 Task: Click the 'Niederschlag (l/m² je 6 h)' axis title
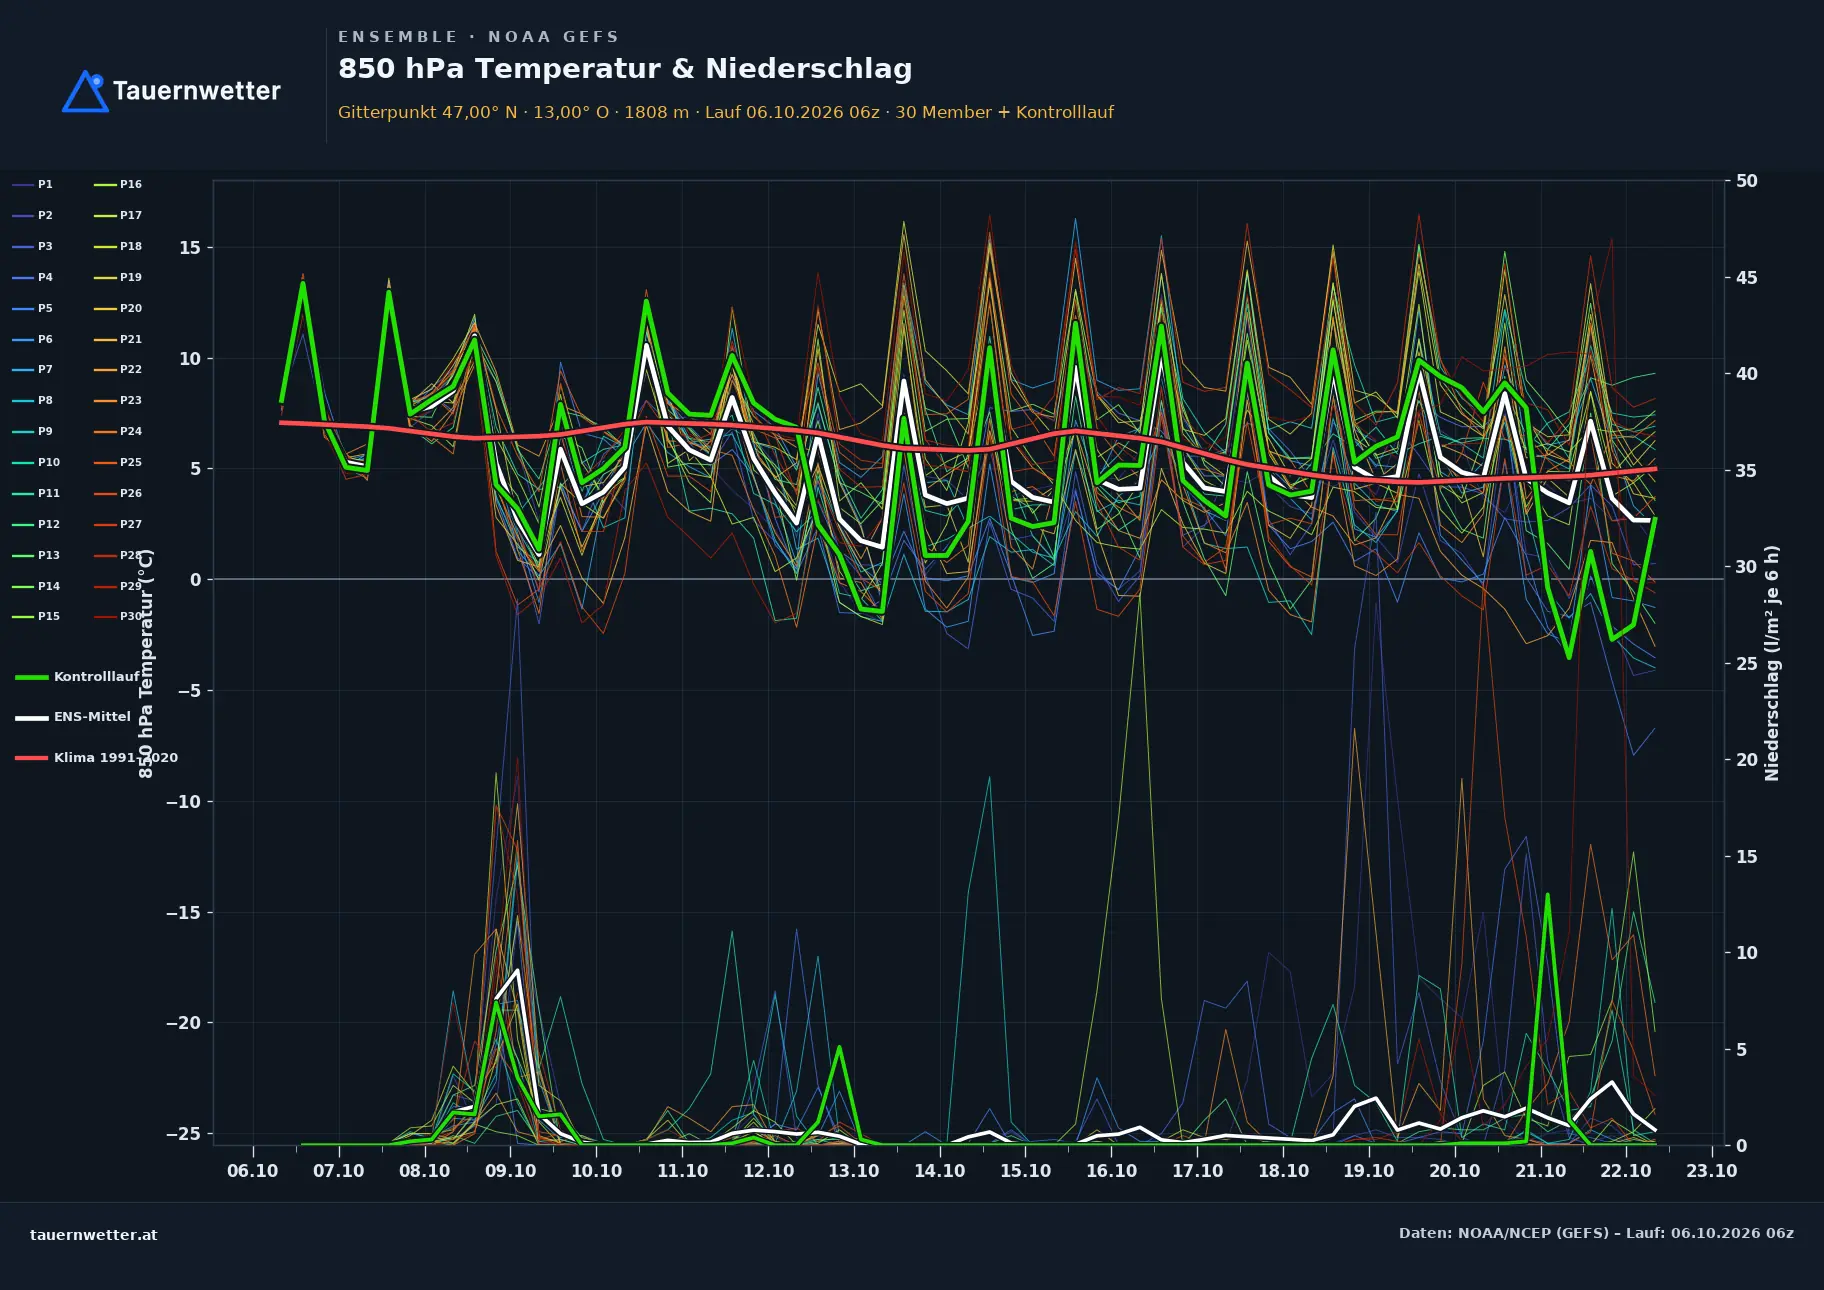(1772, 663)
